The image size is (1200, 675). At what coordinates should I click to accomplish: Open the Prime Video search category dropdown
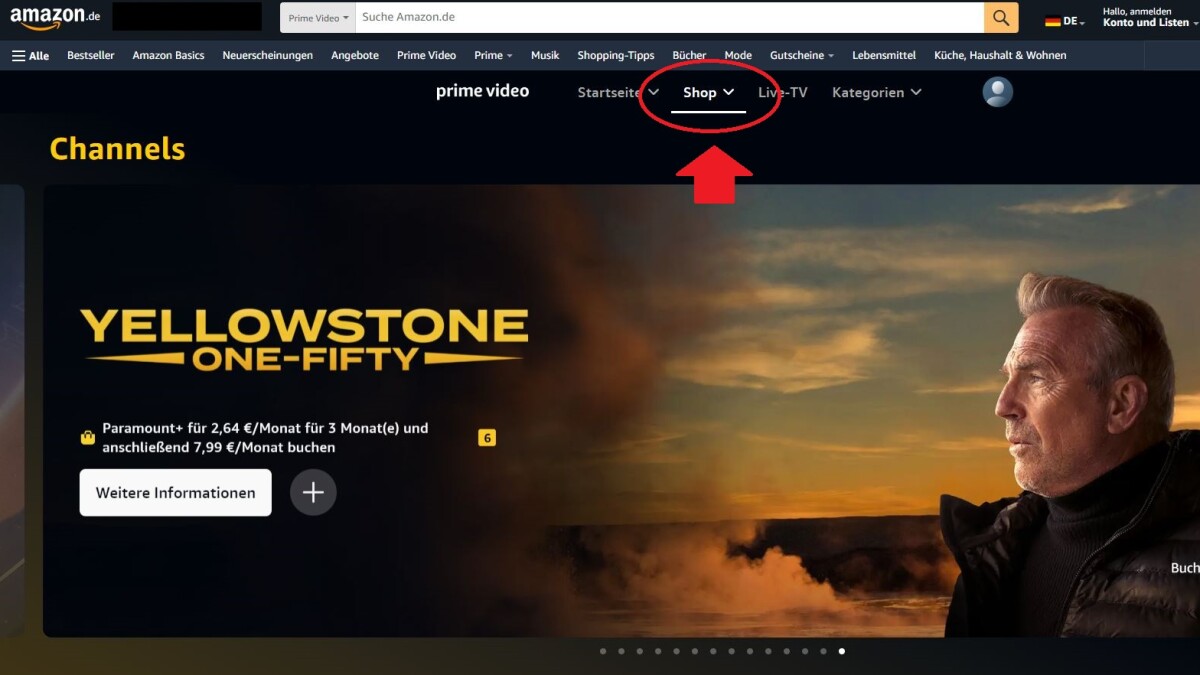[319, 17]
